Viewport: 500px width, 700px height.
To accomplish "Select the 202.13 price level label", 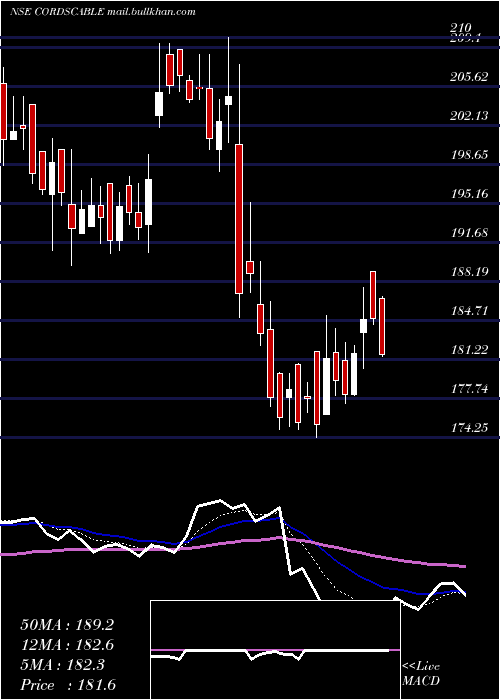I will (x=469, y=116).
